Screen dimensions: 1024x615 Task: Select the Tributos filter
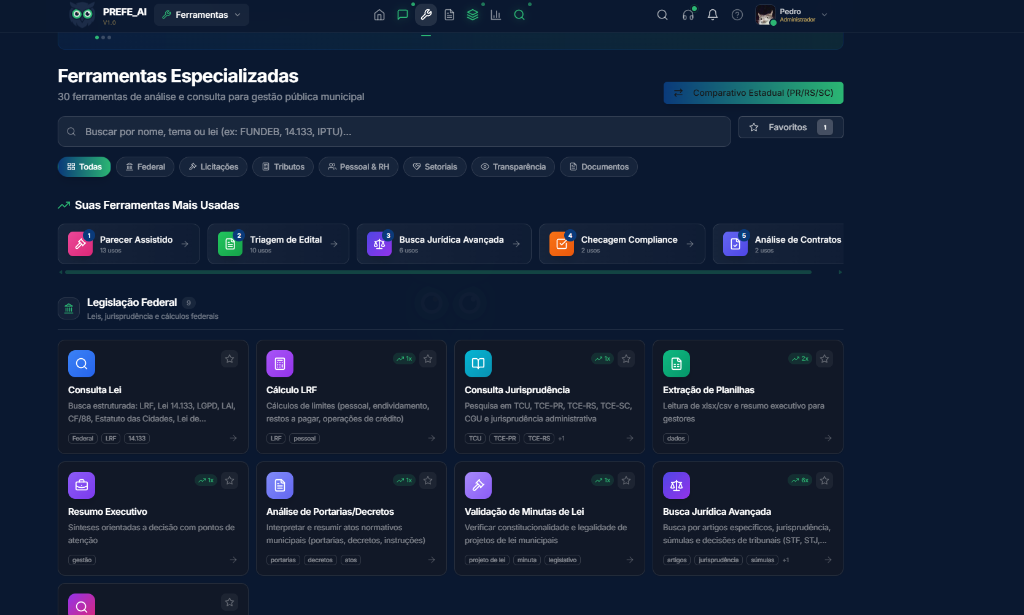283,166
